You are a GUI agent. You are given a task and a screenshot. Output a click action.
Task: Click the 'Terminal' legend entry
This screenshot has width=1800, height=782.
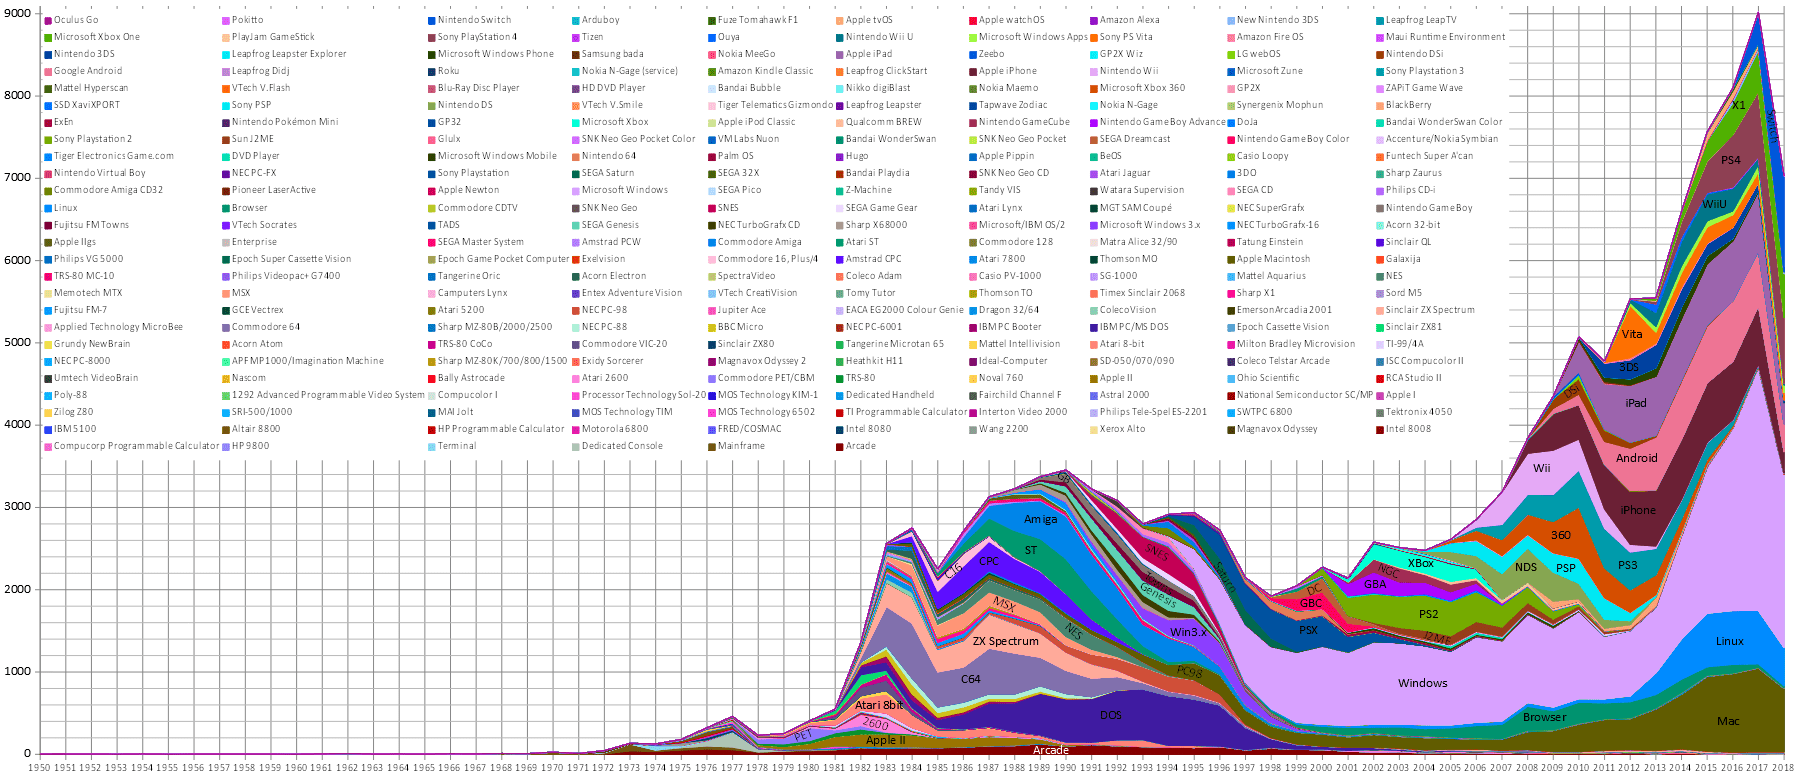coord(457,446)
